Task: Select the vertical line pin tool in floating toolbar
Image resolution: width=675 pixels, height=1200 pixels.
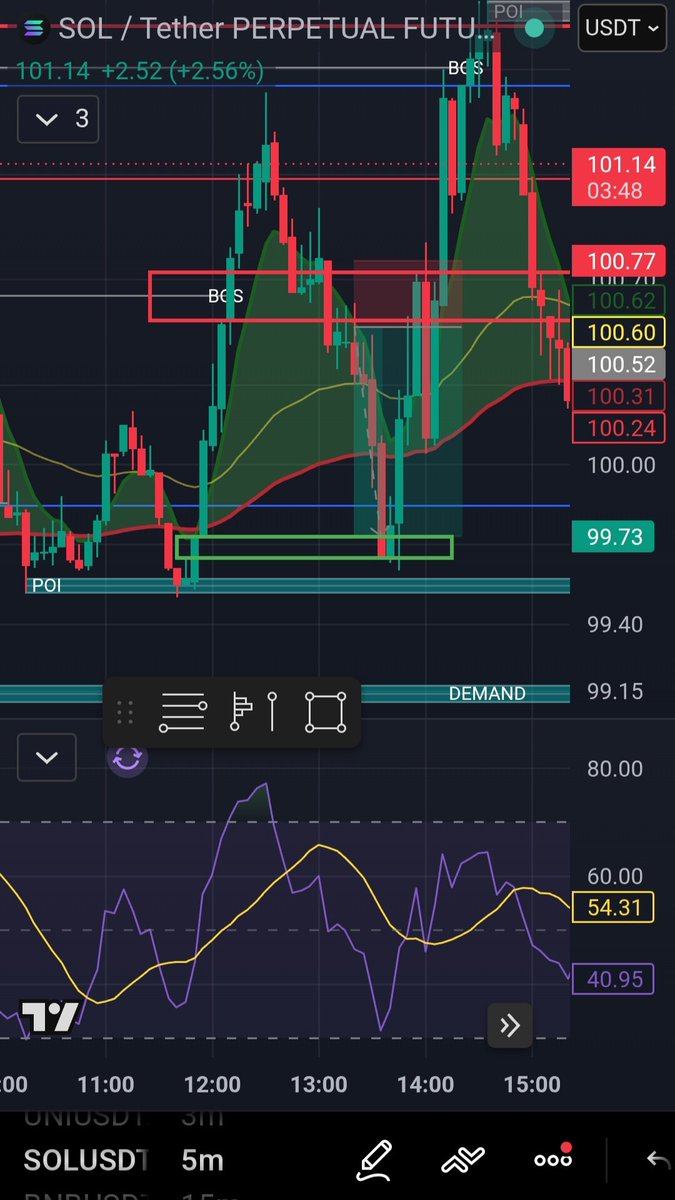Action: [x=273, y=713]
